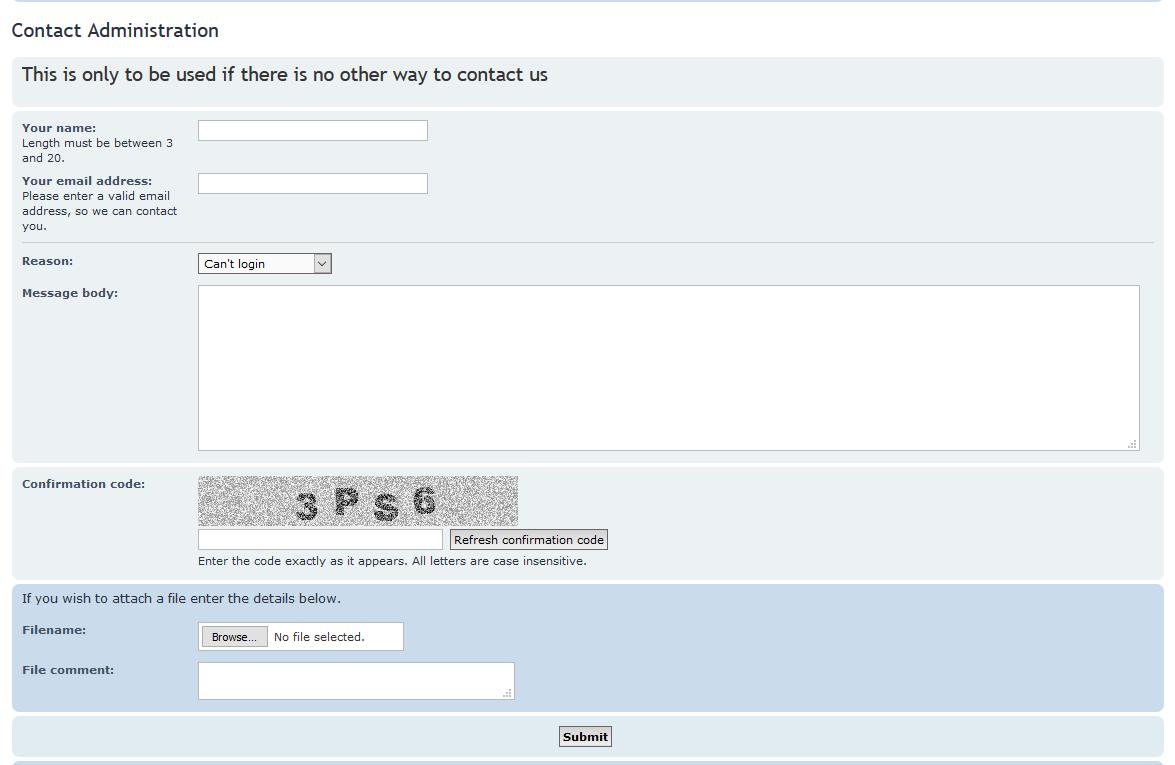Select the email address input field
This screenshot has height=765, width=1175.
(312, 183)
